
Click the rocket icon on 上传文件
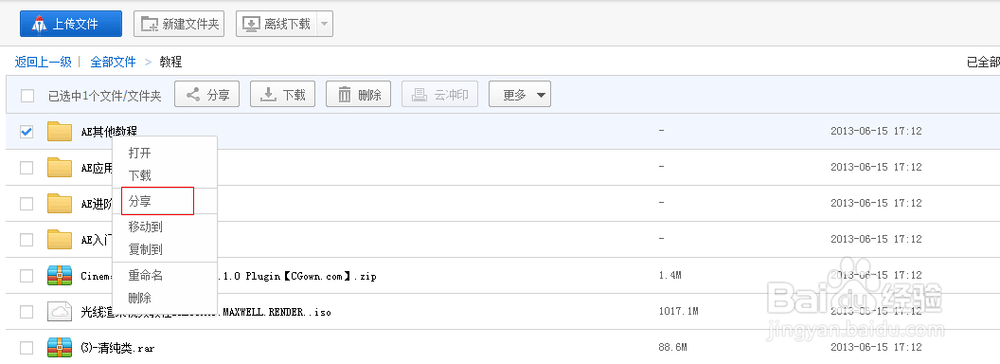(x=39, y=24)
